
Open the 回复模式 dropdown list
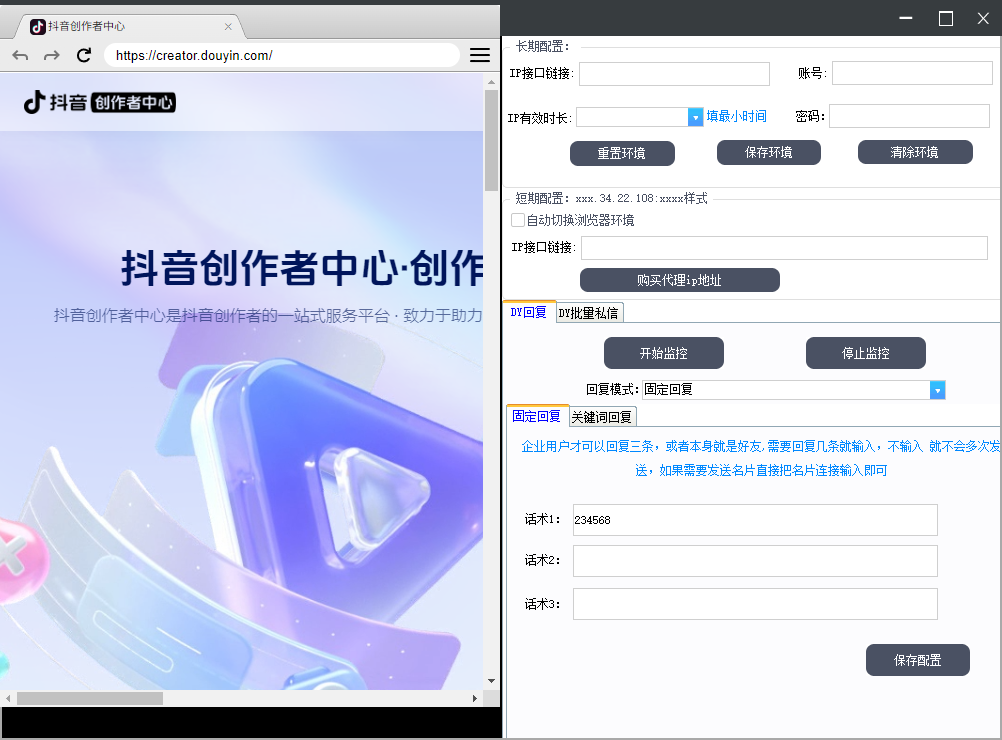[x=937, y=390]
